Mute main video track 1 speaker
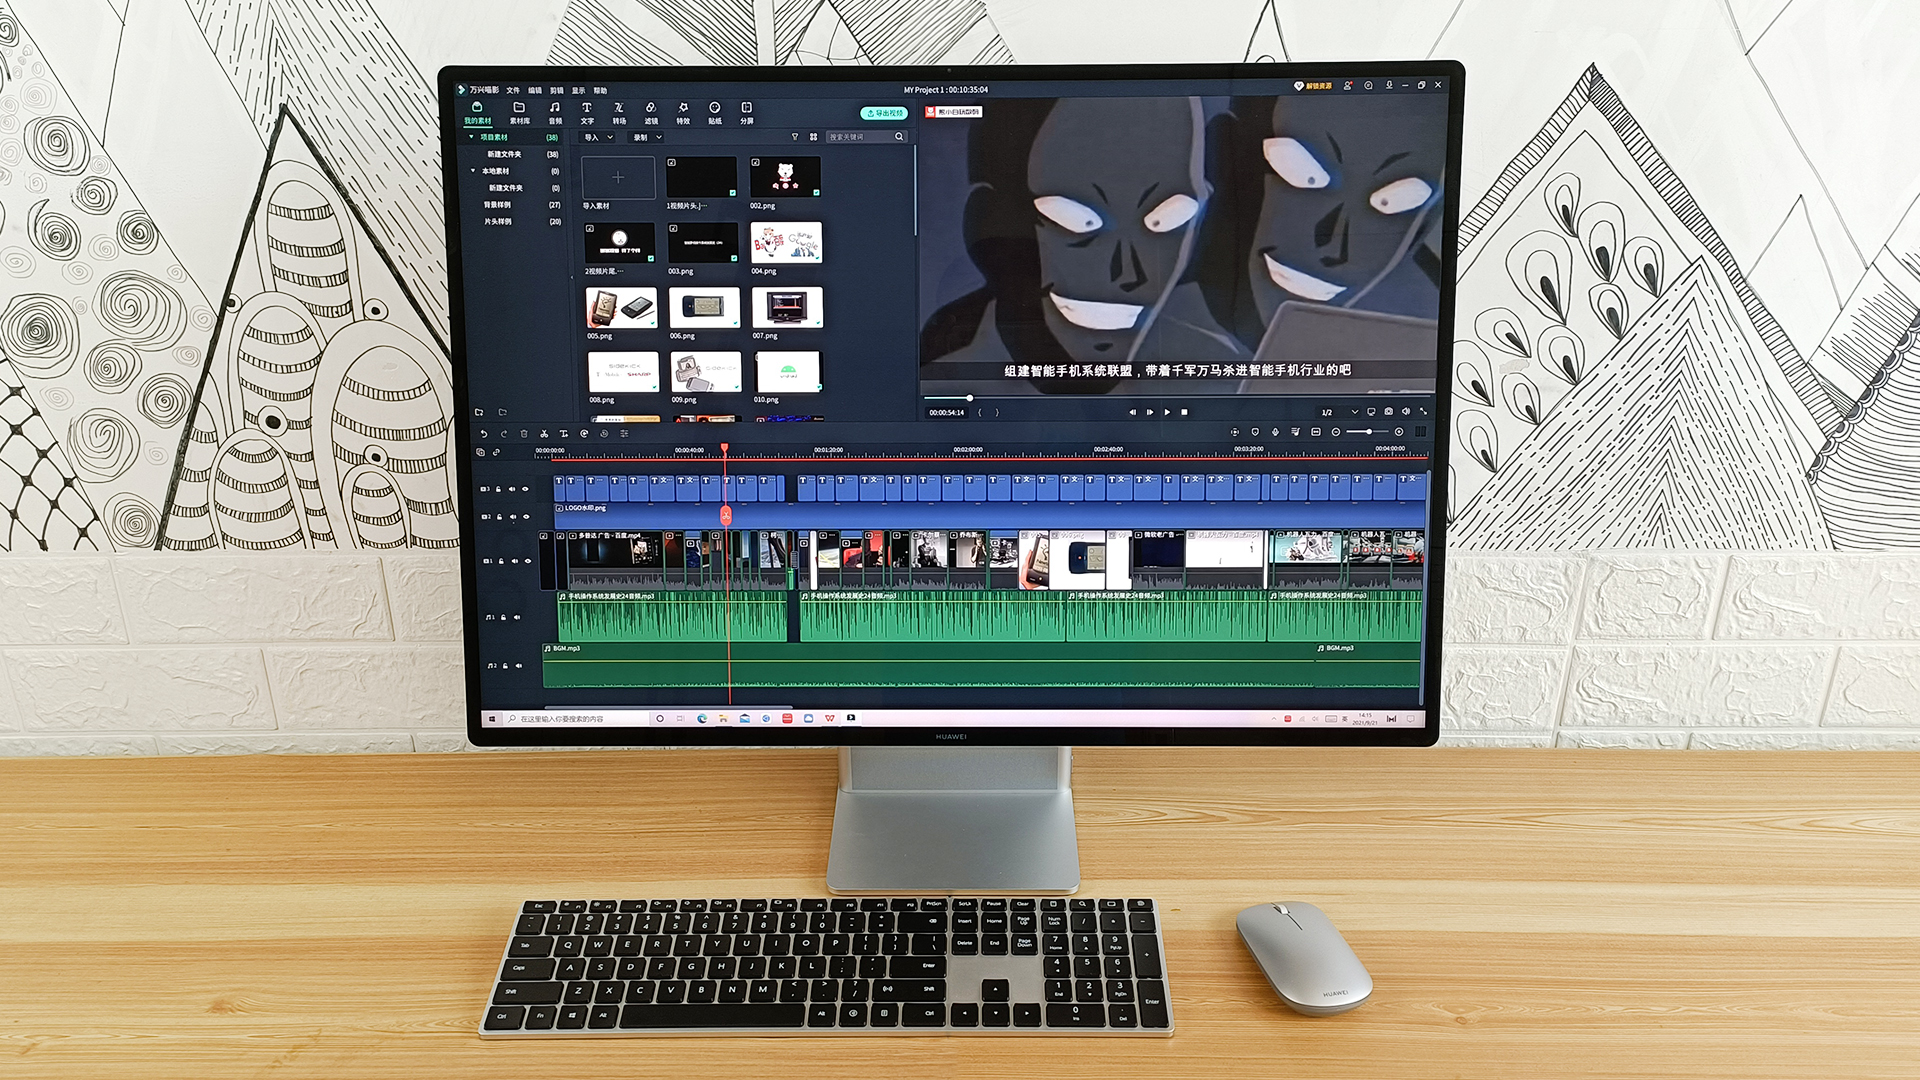This screenshot has width=1920, height=1080. coord(515,561)
